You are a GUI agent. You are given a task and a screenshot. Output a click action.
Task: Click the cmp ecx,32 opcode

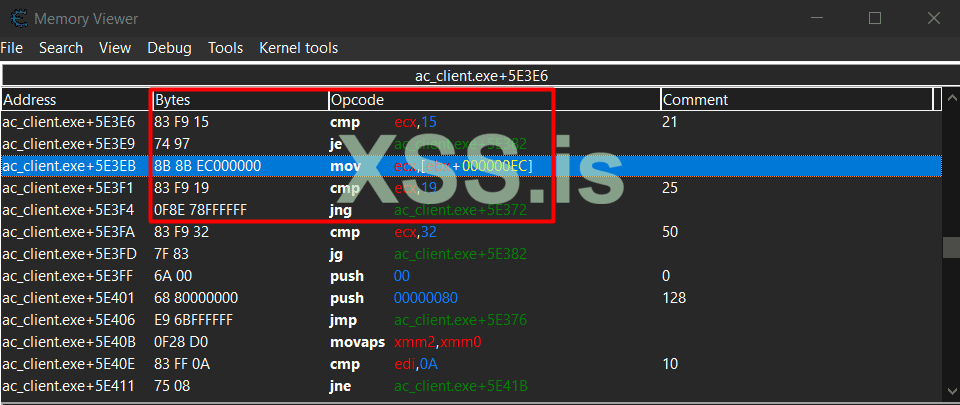click(x=383, y=232)
